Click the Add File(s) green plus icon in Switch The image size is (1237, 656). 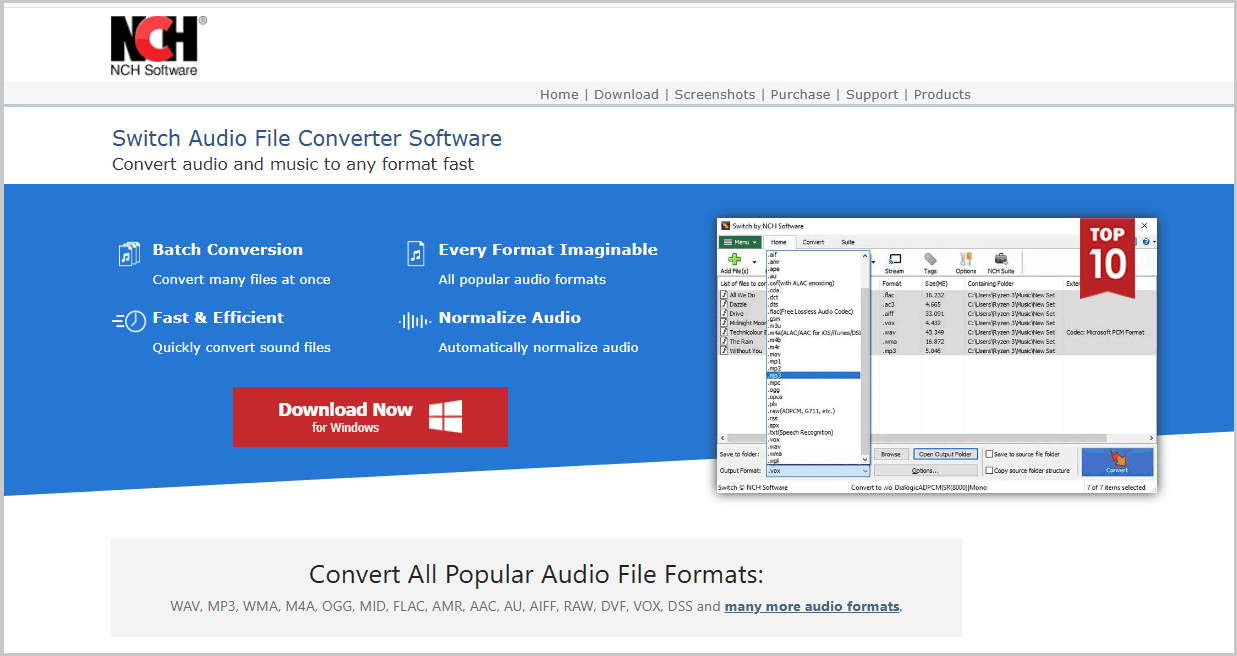(x=734, y=259)
